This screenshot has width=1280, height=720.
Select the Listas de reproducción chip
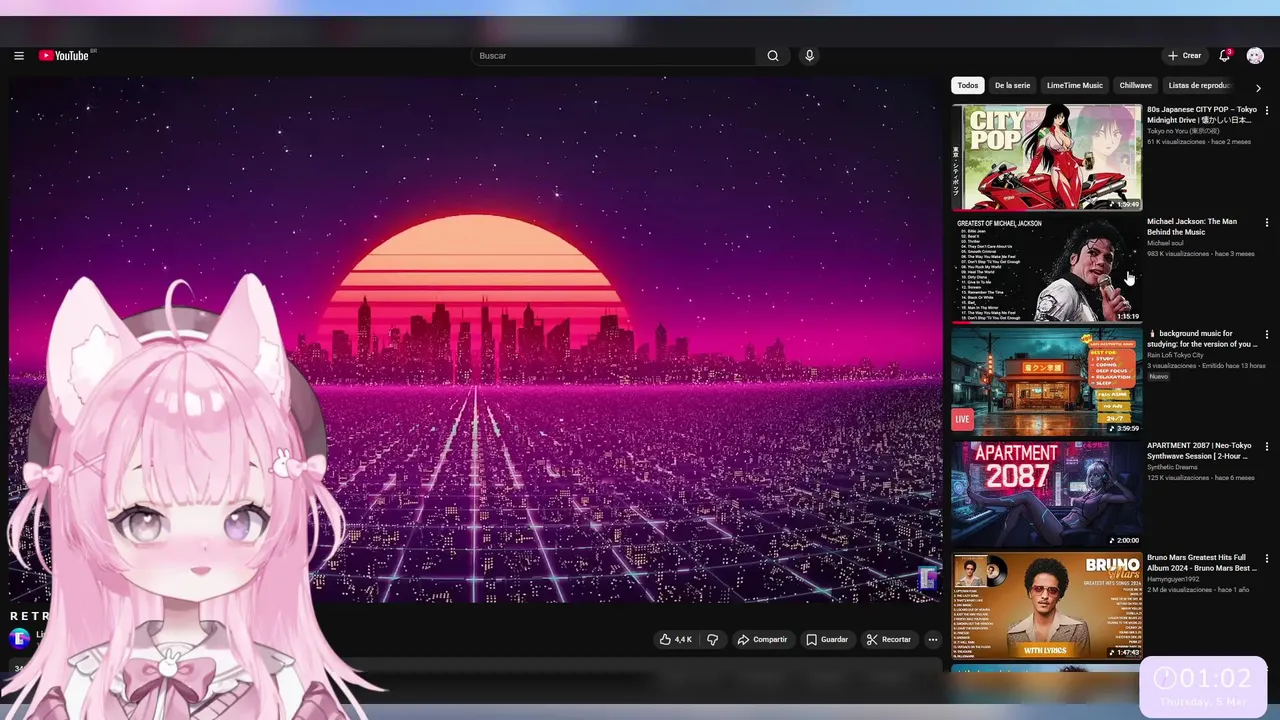coord(1199,86)
